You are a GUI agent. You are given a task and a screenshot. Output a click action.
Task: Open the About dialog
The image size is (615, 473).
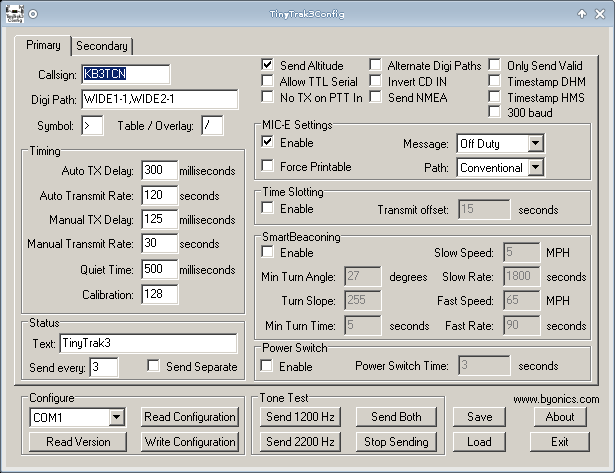pos(560,417)
